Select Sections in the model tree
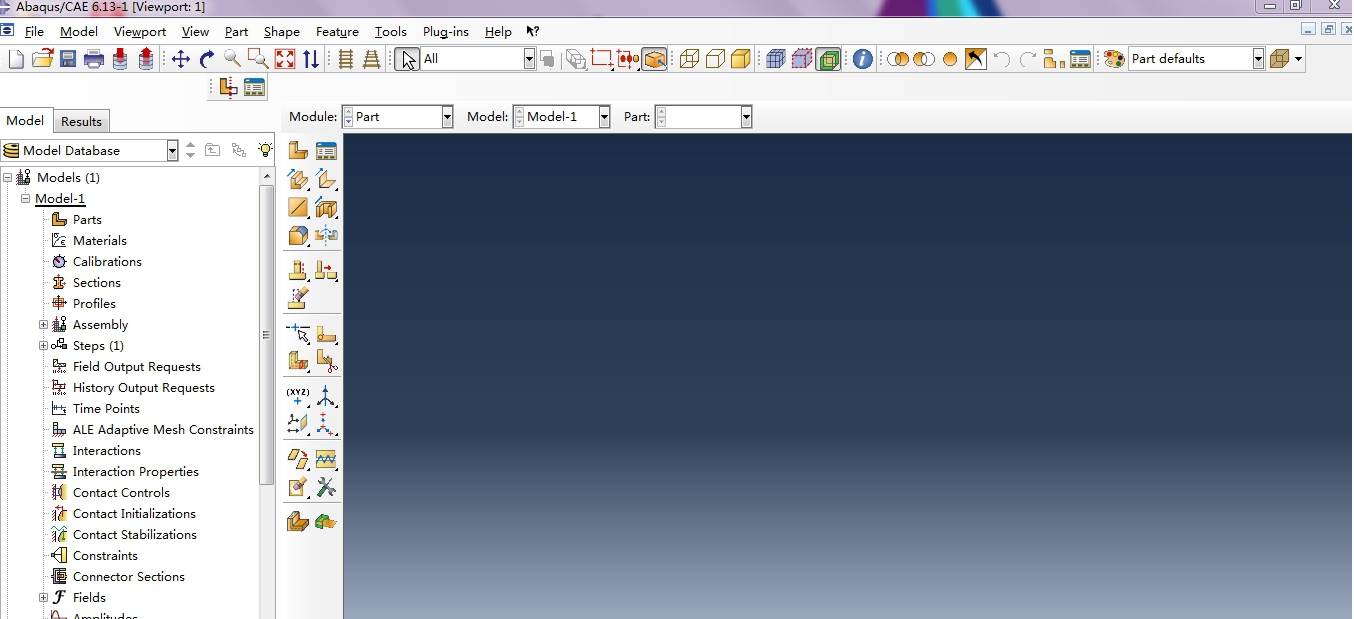1354x619 pixels. point(97,283)
